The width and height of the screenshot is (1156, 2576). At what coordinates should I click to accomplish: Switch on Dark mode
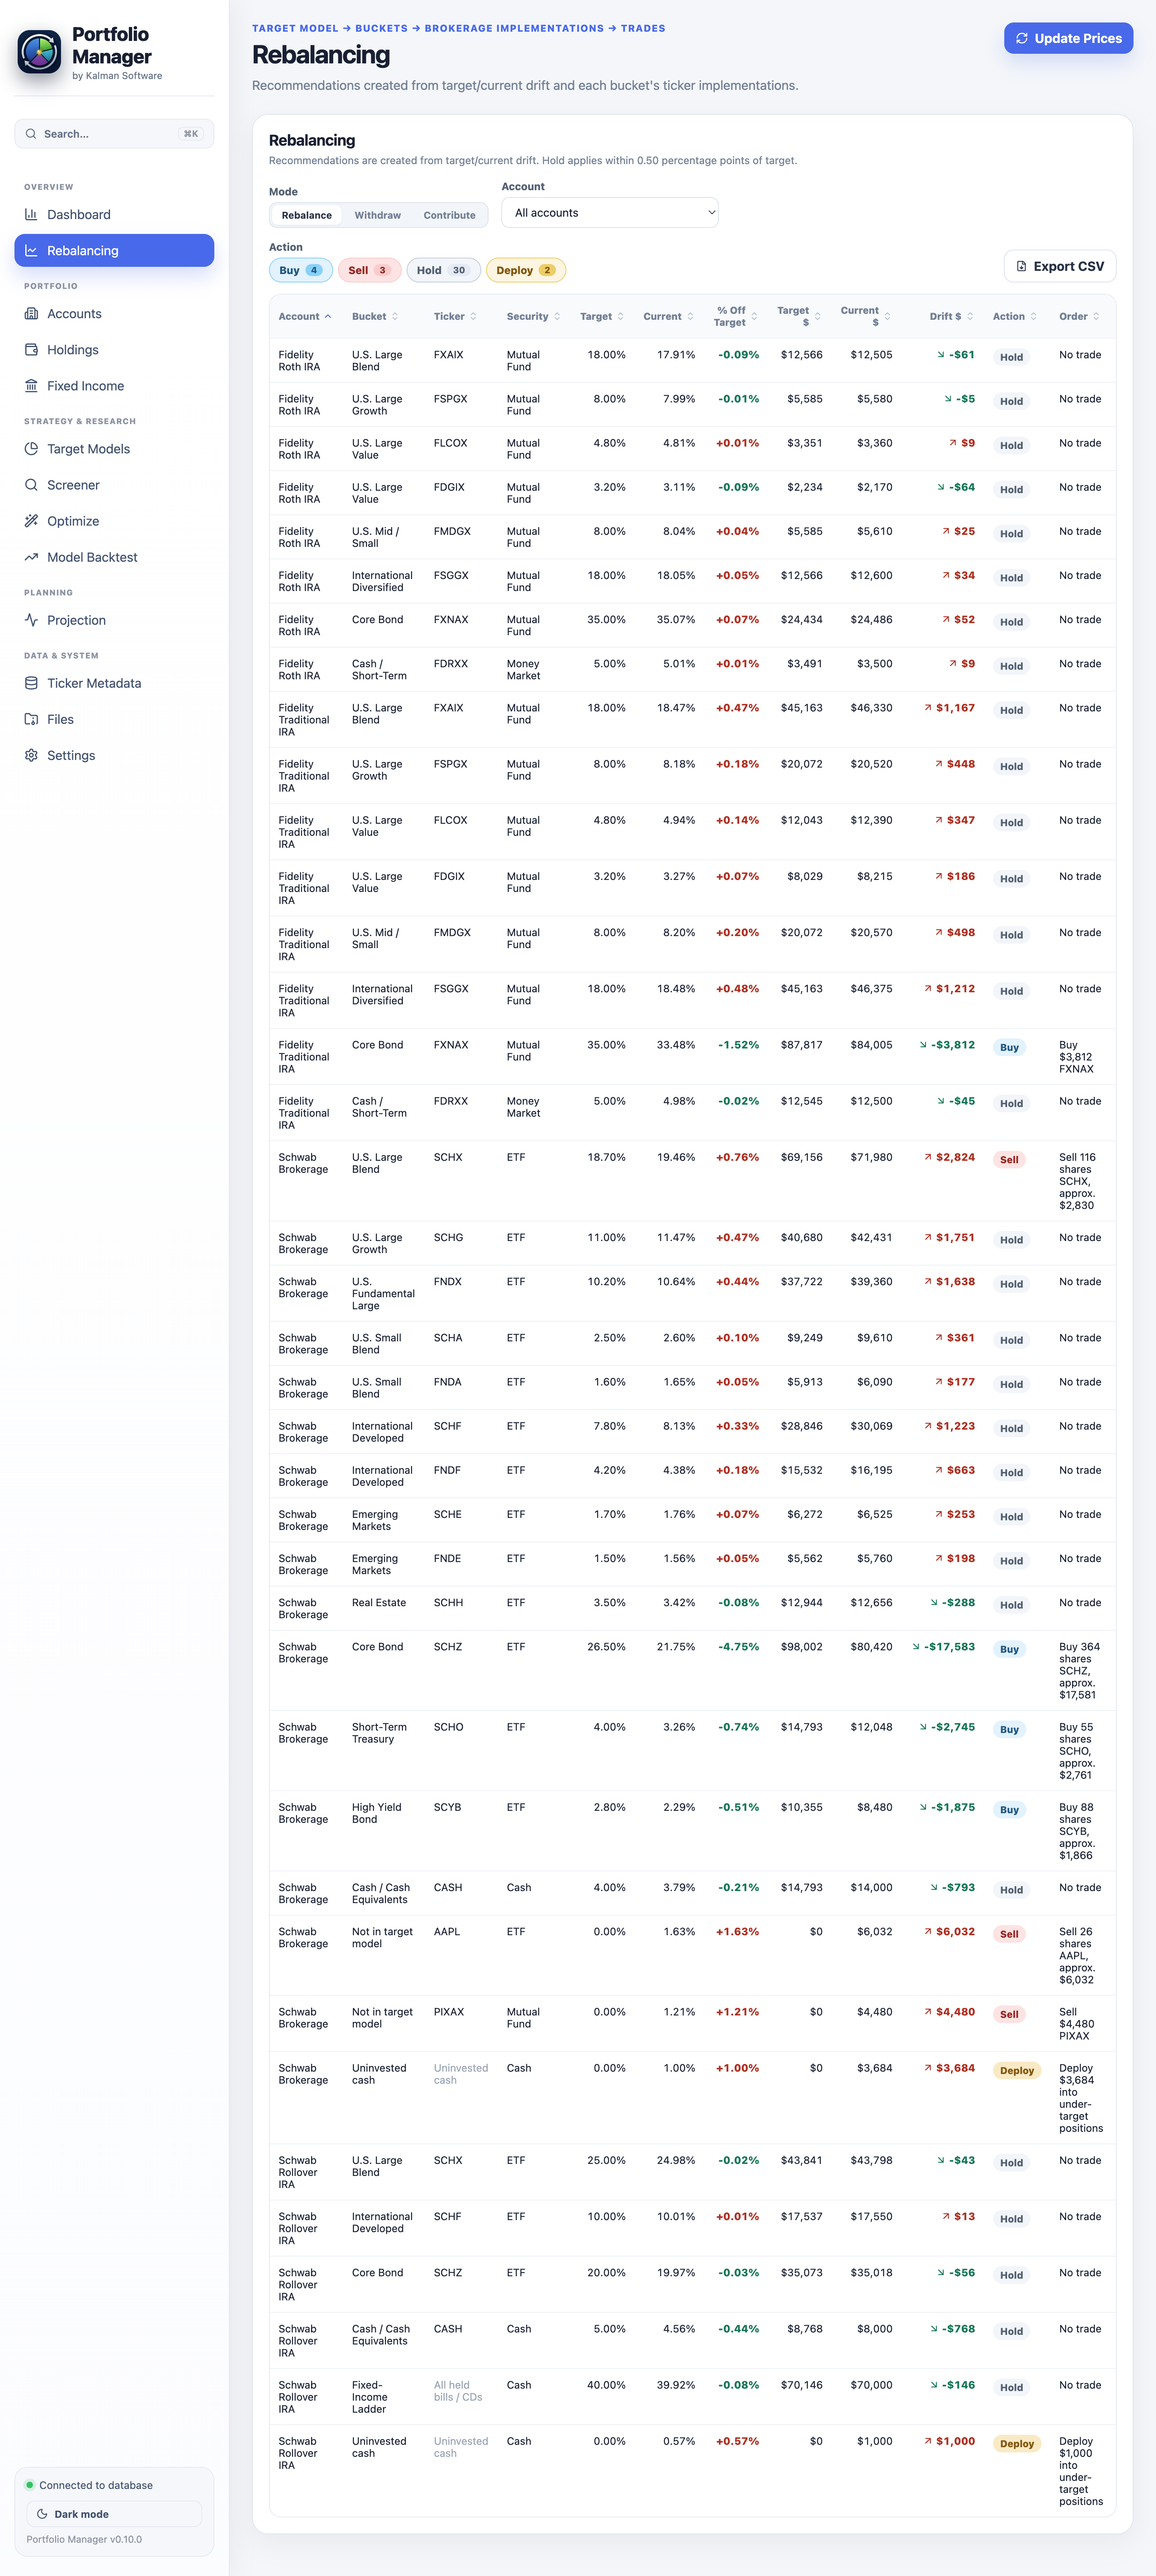coord(114,2513)
